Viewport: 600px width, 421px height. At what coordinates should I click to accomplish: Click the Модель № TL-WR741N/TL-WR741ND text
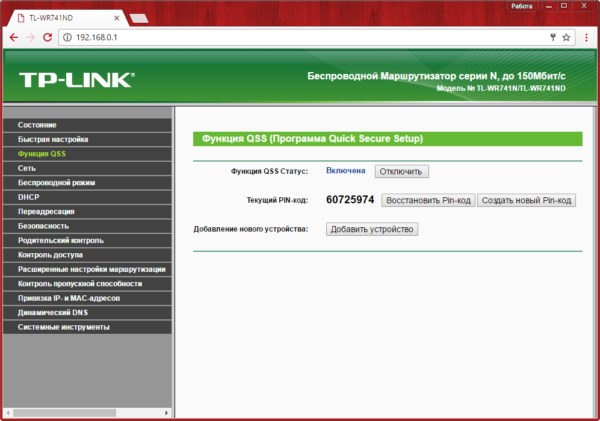click(x=501, y=88)
